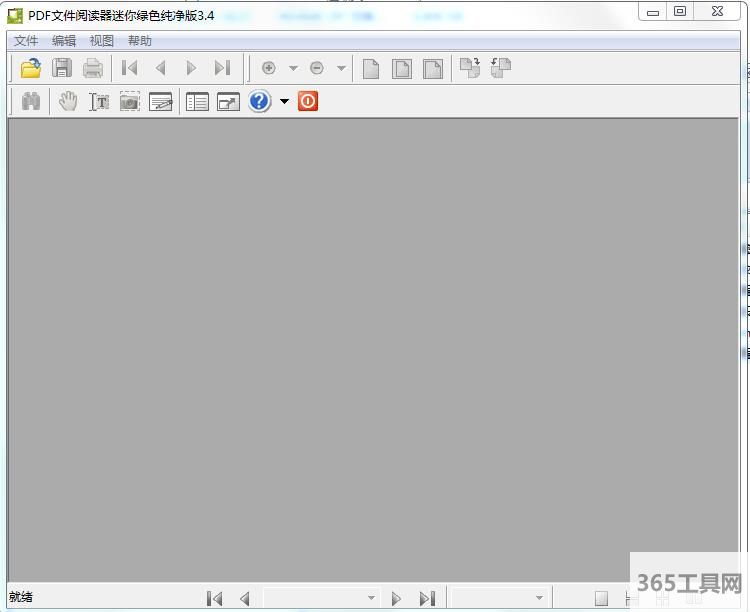Click the printer icon in toolbar
Screen dimensions: 750x612
coord(93,68)
